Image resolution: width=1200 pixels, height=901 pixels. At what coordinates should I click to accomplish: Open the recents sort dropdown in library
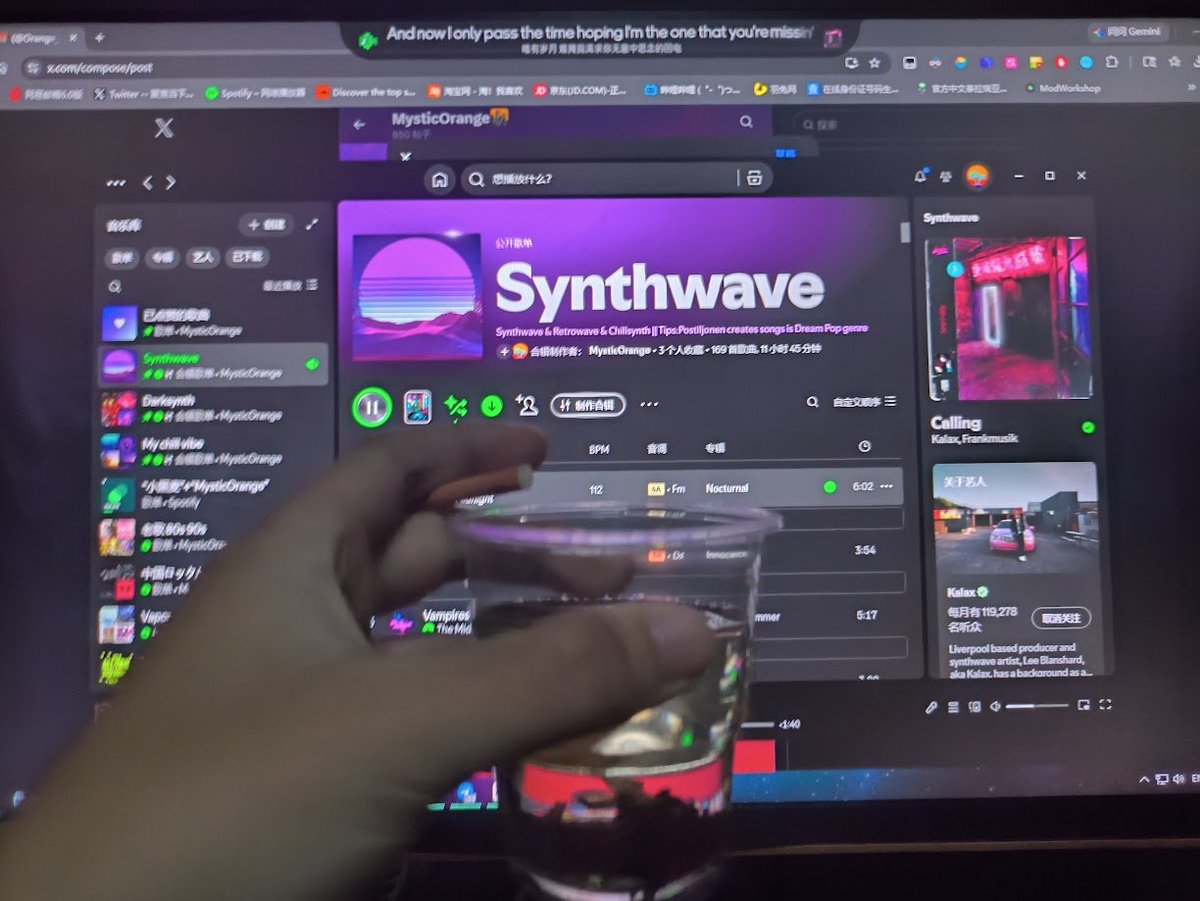[x=290, y=286]
